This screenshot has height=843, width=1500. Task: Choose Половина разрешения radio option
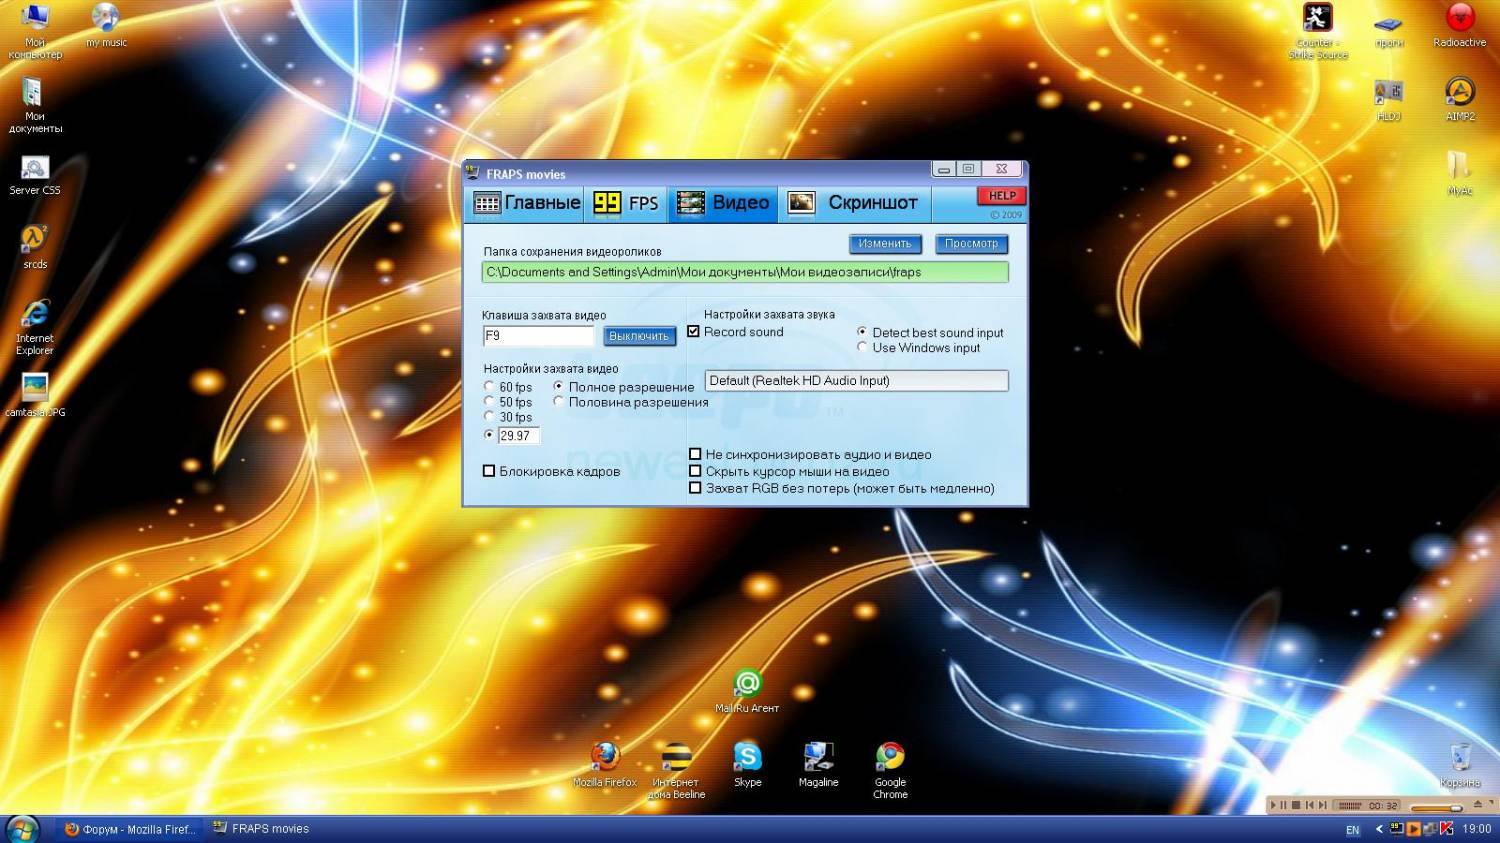(558, 402)
